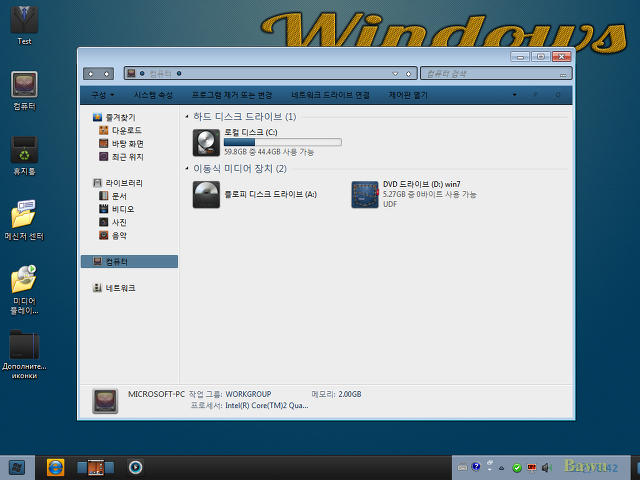The width and height of the screenshot is (640, 480).
Task: Select 라이브러리 in navigation pane
Action: (118, 183)
